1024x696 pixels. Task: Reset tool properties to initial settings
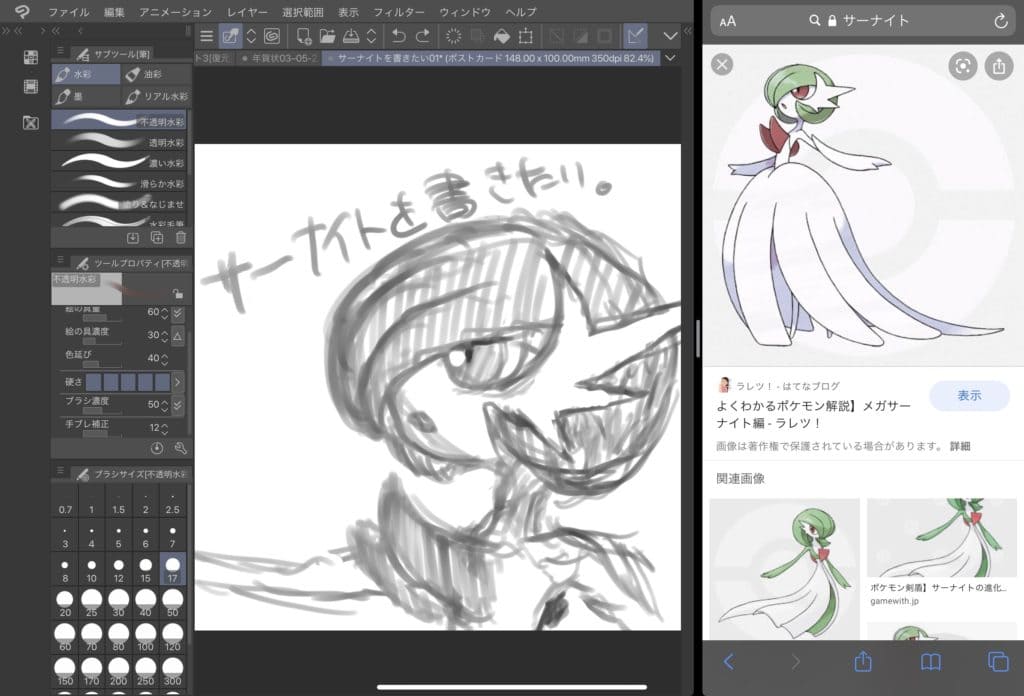pyautogui.click(x=157, y=449)
